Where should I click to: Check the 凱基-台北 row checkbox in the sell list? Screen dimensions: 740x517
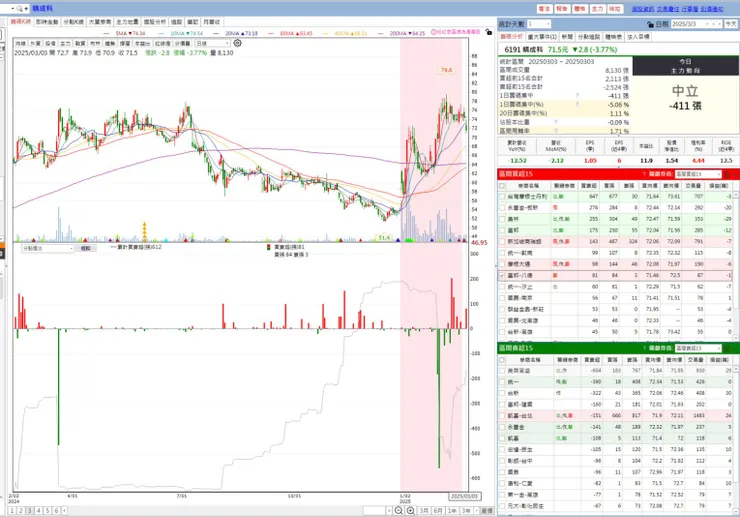502,416
